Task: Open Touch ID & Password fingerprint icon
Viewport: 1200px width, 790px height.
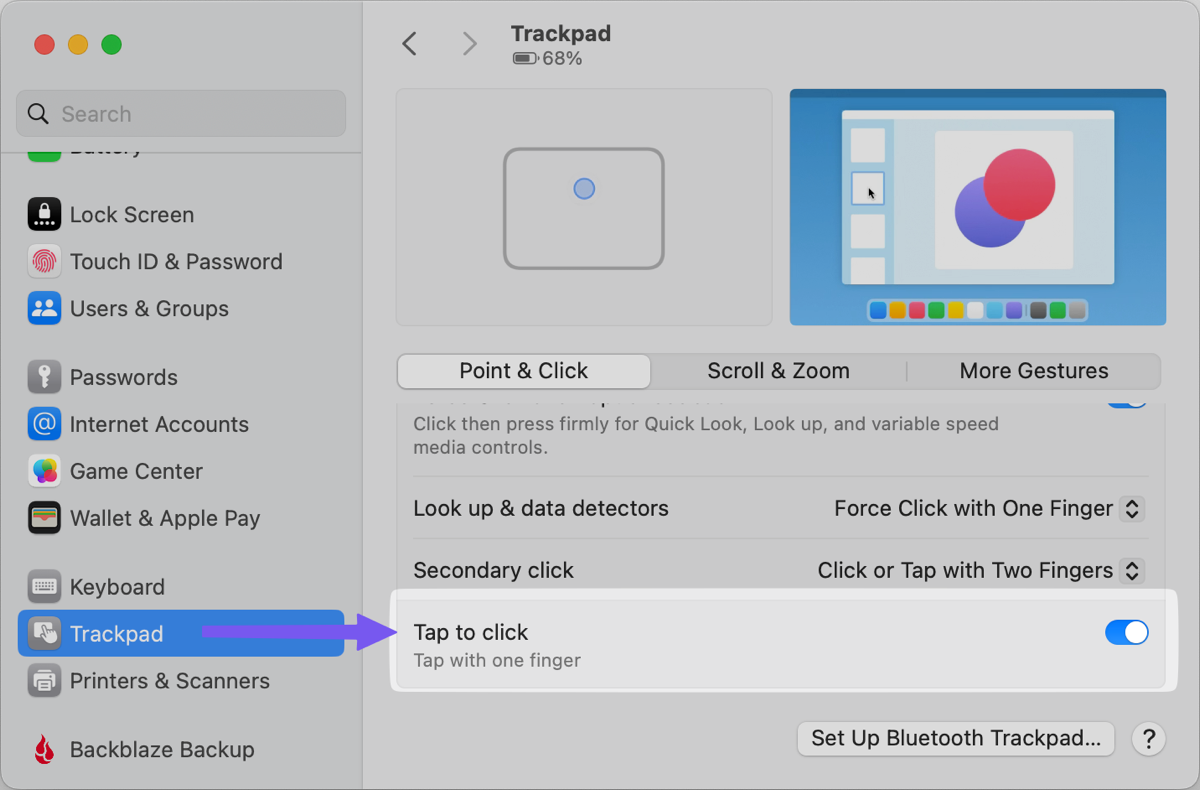Action: point(44,261)
